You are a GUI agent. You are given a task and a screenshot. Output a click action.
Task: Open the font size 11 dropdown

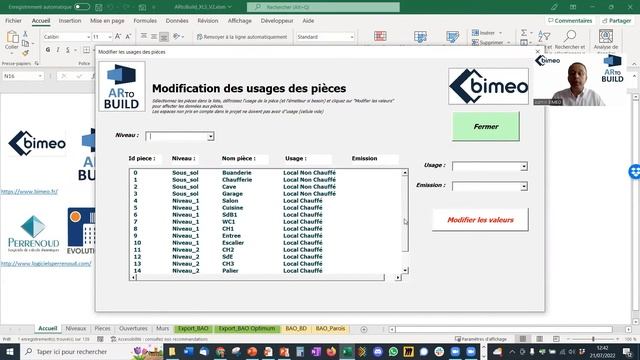[x=110, y=37]
